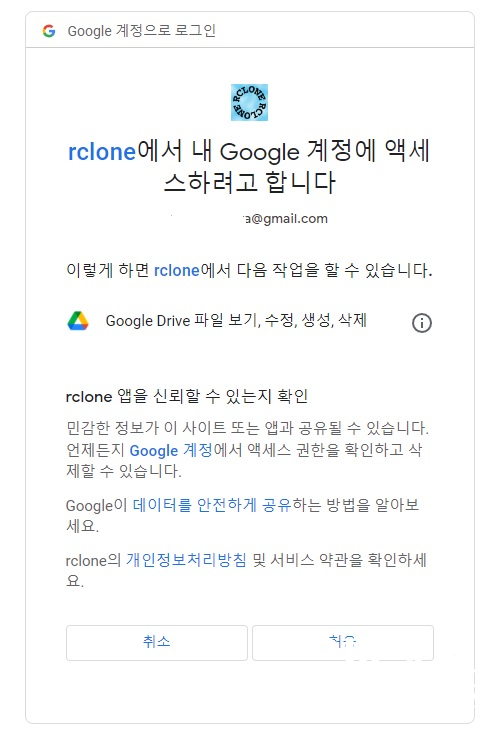This screenshot has width=499, height=730.
Task: Click the rclone app logo image
Action: [250, 102]
